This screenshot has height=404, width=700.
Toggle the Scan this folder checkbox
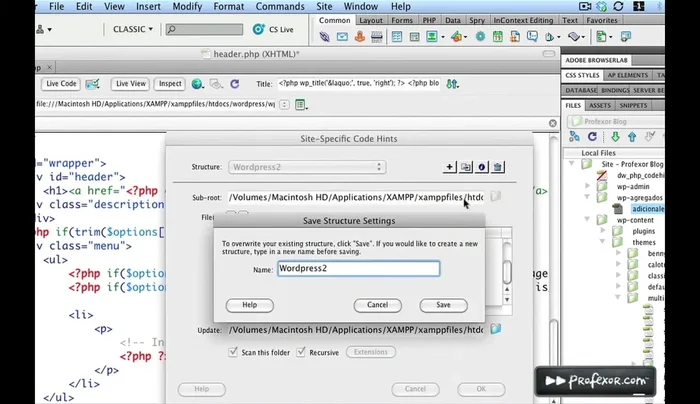point(233,352)
